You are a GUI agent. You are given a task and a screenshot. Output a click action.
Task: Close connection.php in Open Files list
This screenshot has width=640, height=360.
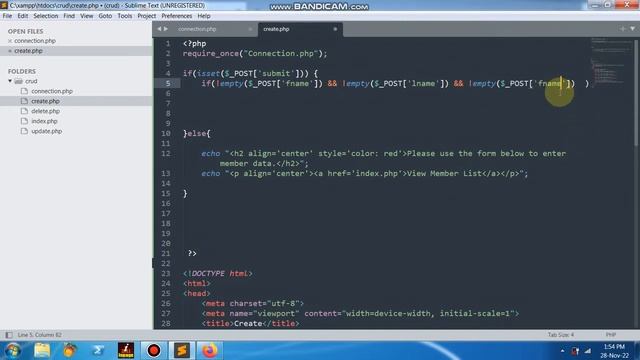click(10, 41)
